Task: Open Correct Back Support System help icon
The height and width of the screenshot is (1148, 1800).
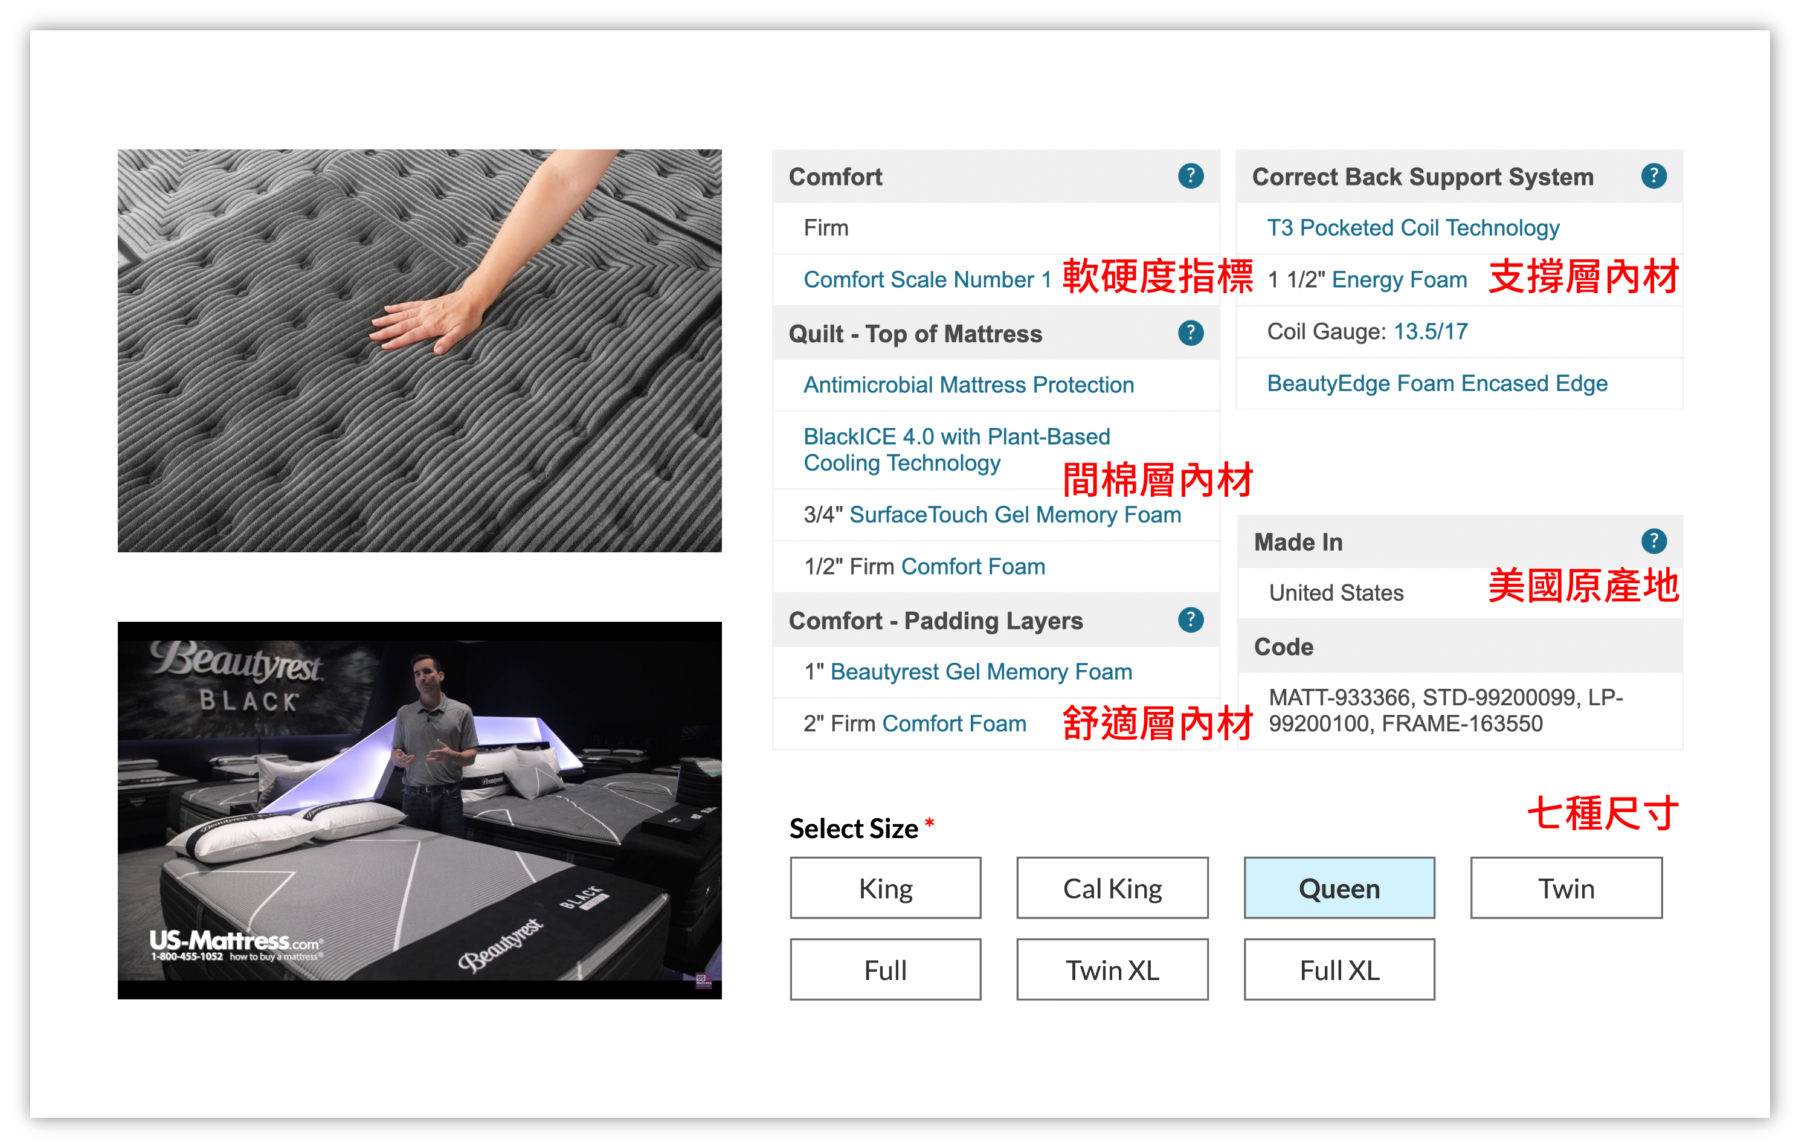Action: point(1653,176)
